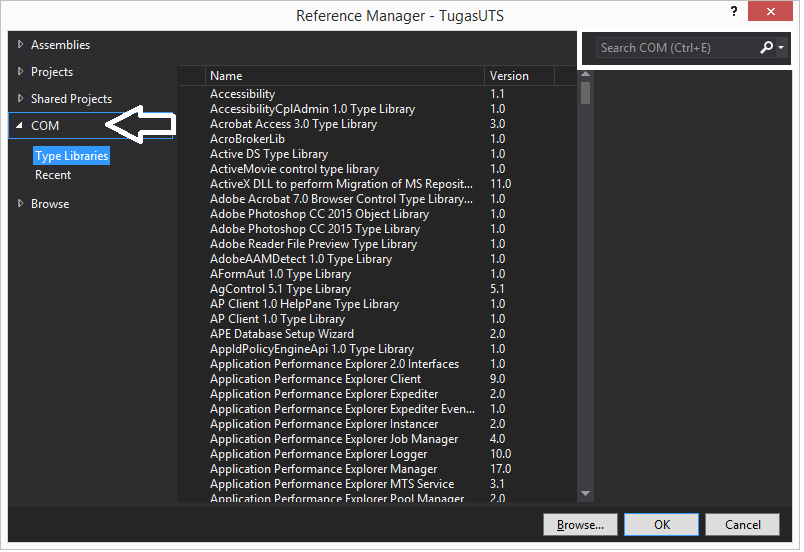
Task: Select AdobeAAMDetect 1.0 Type Library
Action: tap(377, 259)
